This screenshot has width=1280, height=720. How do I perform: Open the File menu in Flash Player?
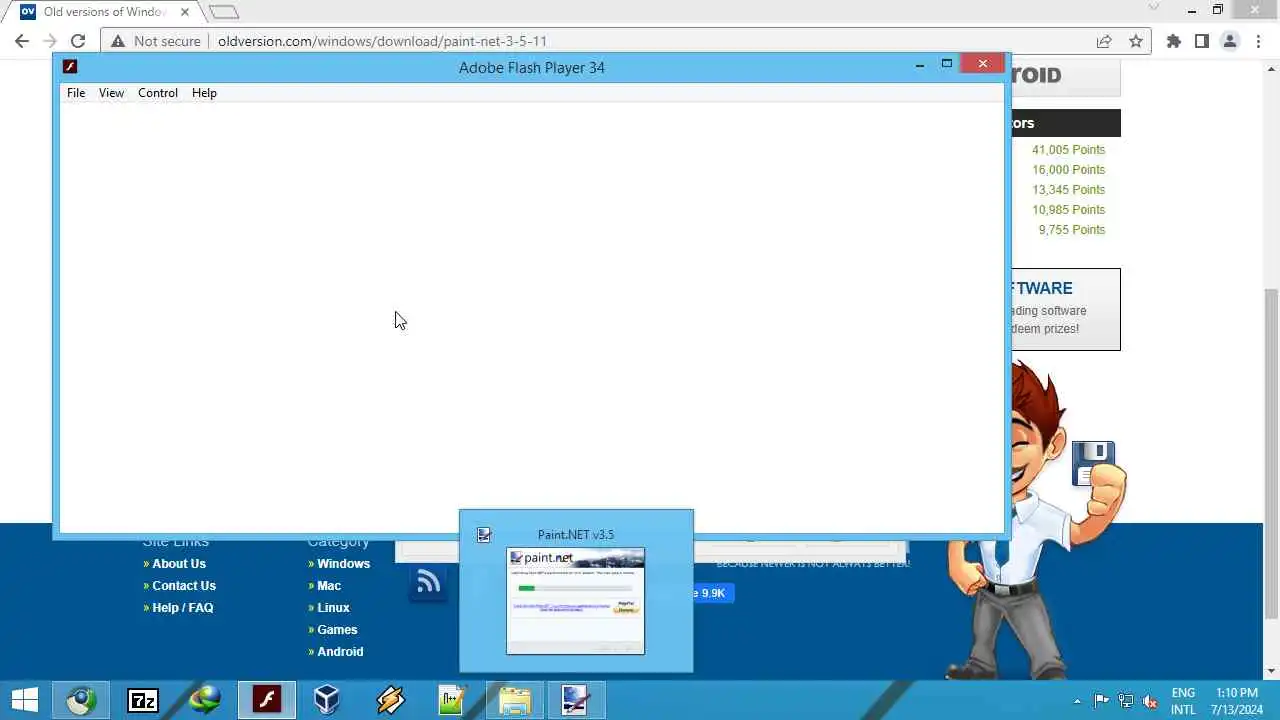click(x=76, y=93)
